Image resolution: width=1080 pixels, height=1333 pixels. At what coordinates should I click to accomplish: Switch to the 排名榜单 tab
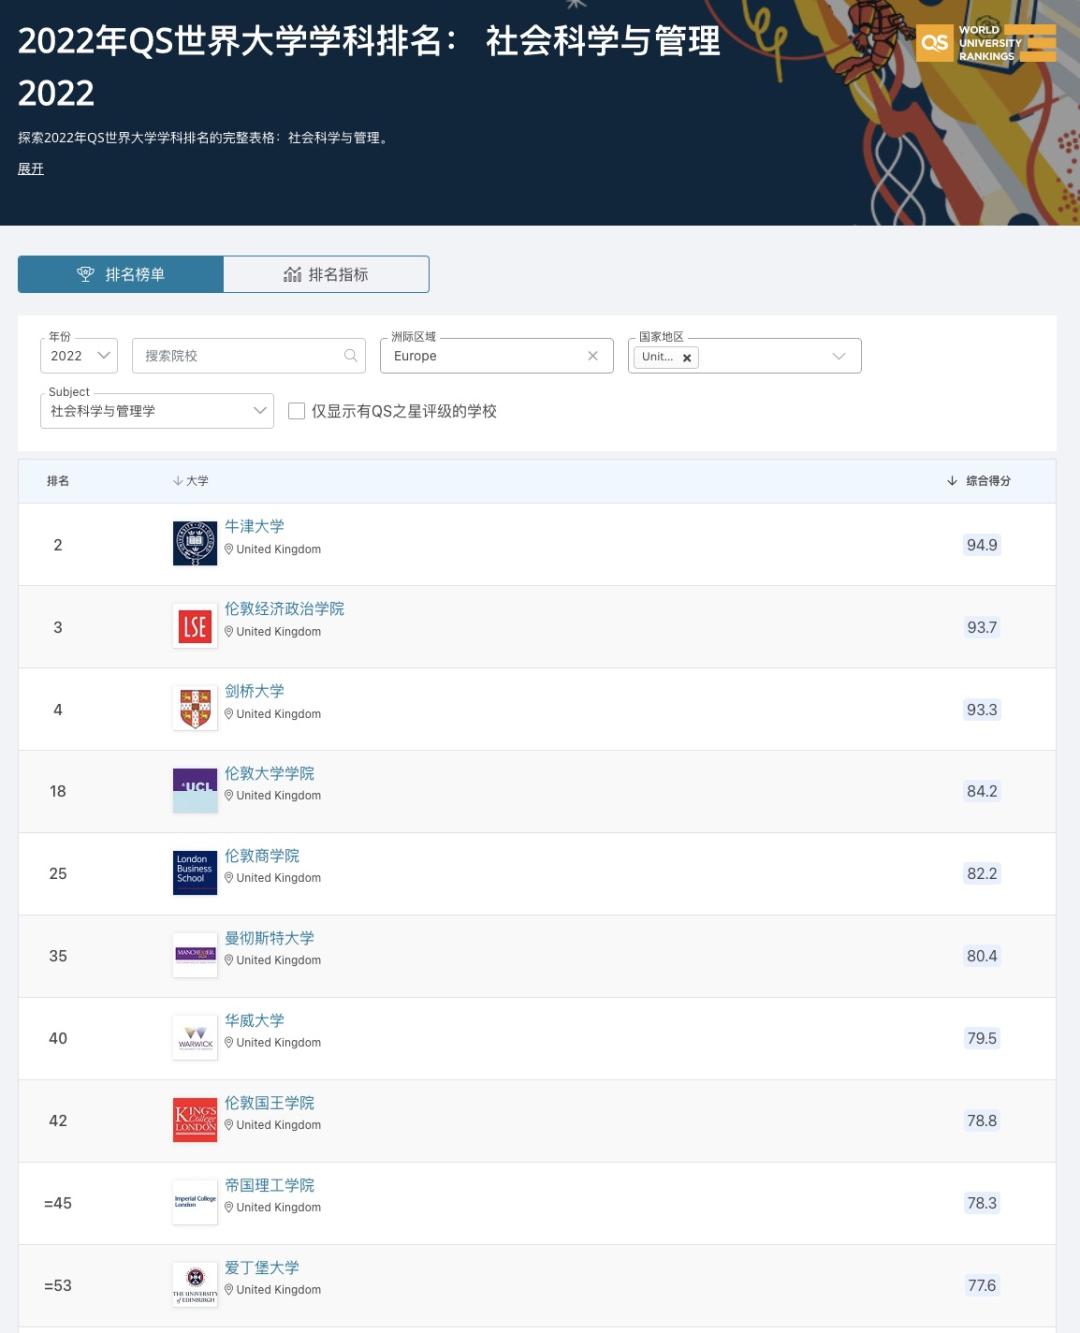(121, 274)
